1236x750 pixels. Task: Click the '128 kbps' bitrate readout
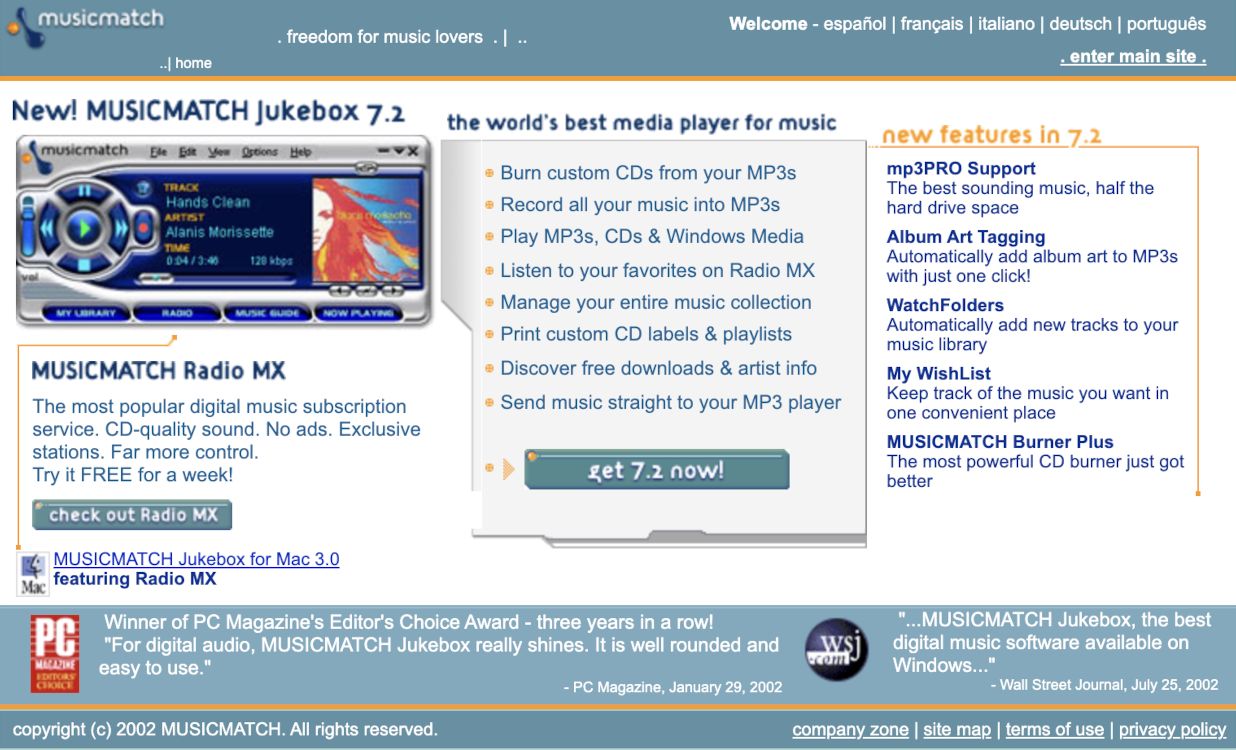271,260
